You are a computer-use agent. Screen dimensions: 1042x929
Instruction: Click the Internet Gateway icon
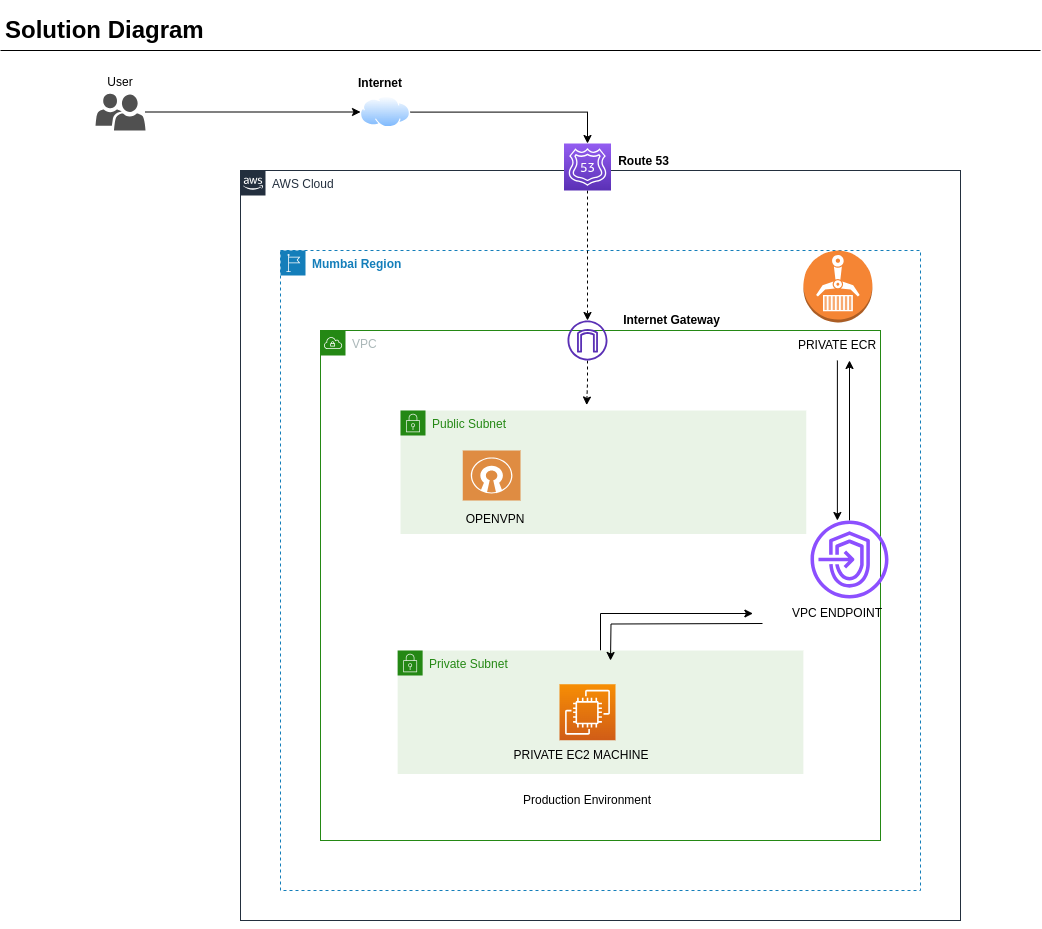(587, 340)
